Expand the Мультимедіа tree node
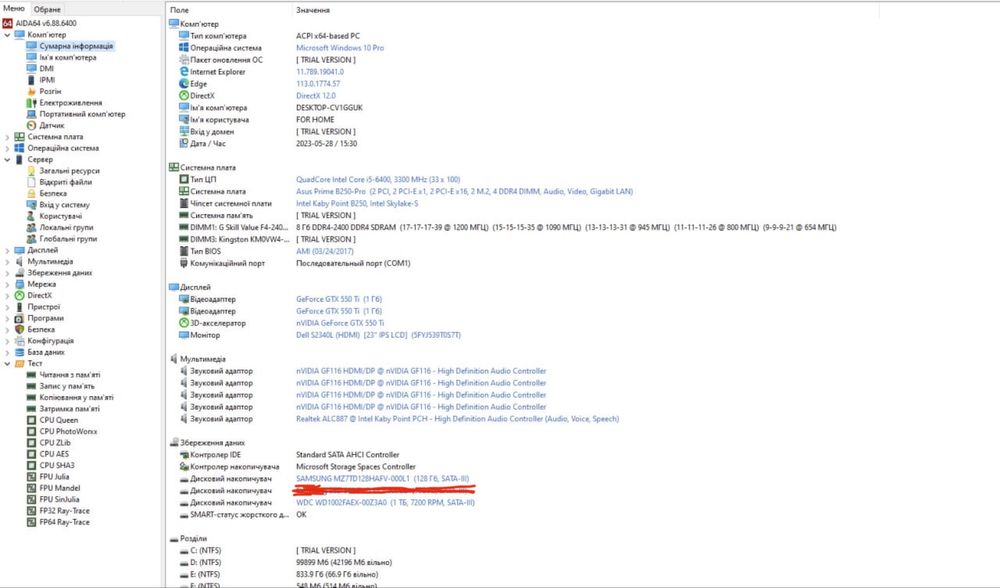Image resolution: width=1000 pixels, height=588 pixels. pos(7,261)
